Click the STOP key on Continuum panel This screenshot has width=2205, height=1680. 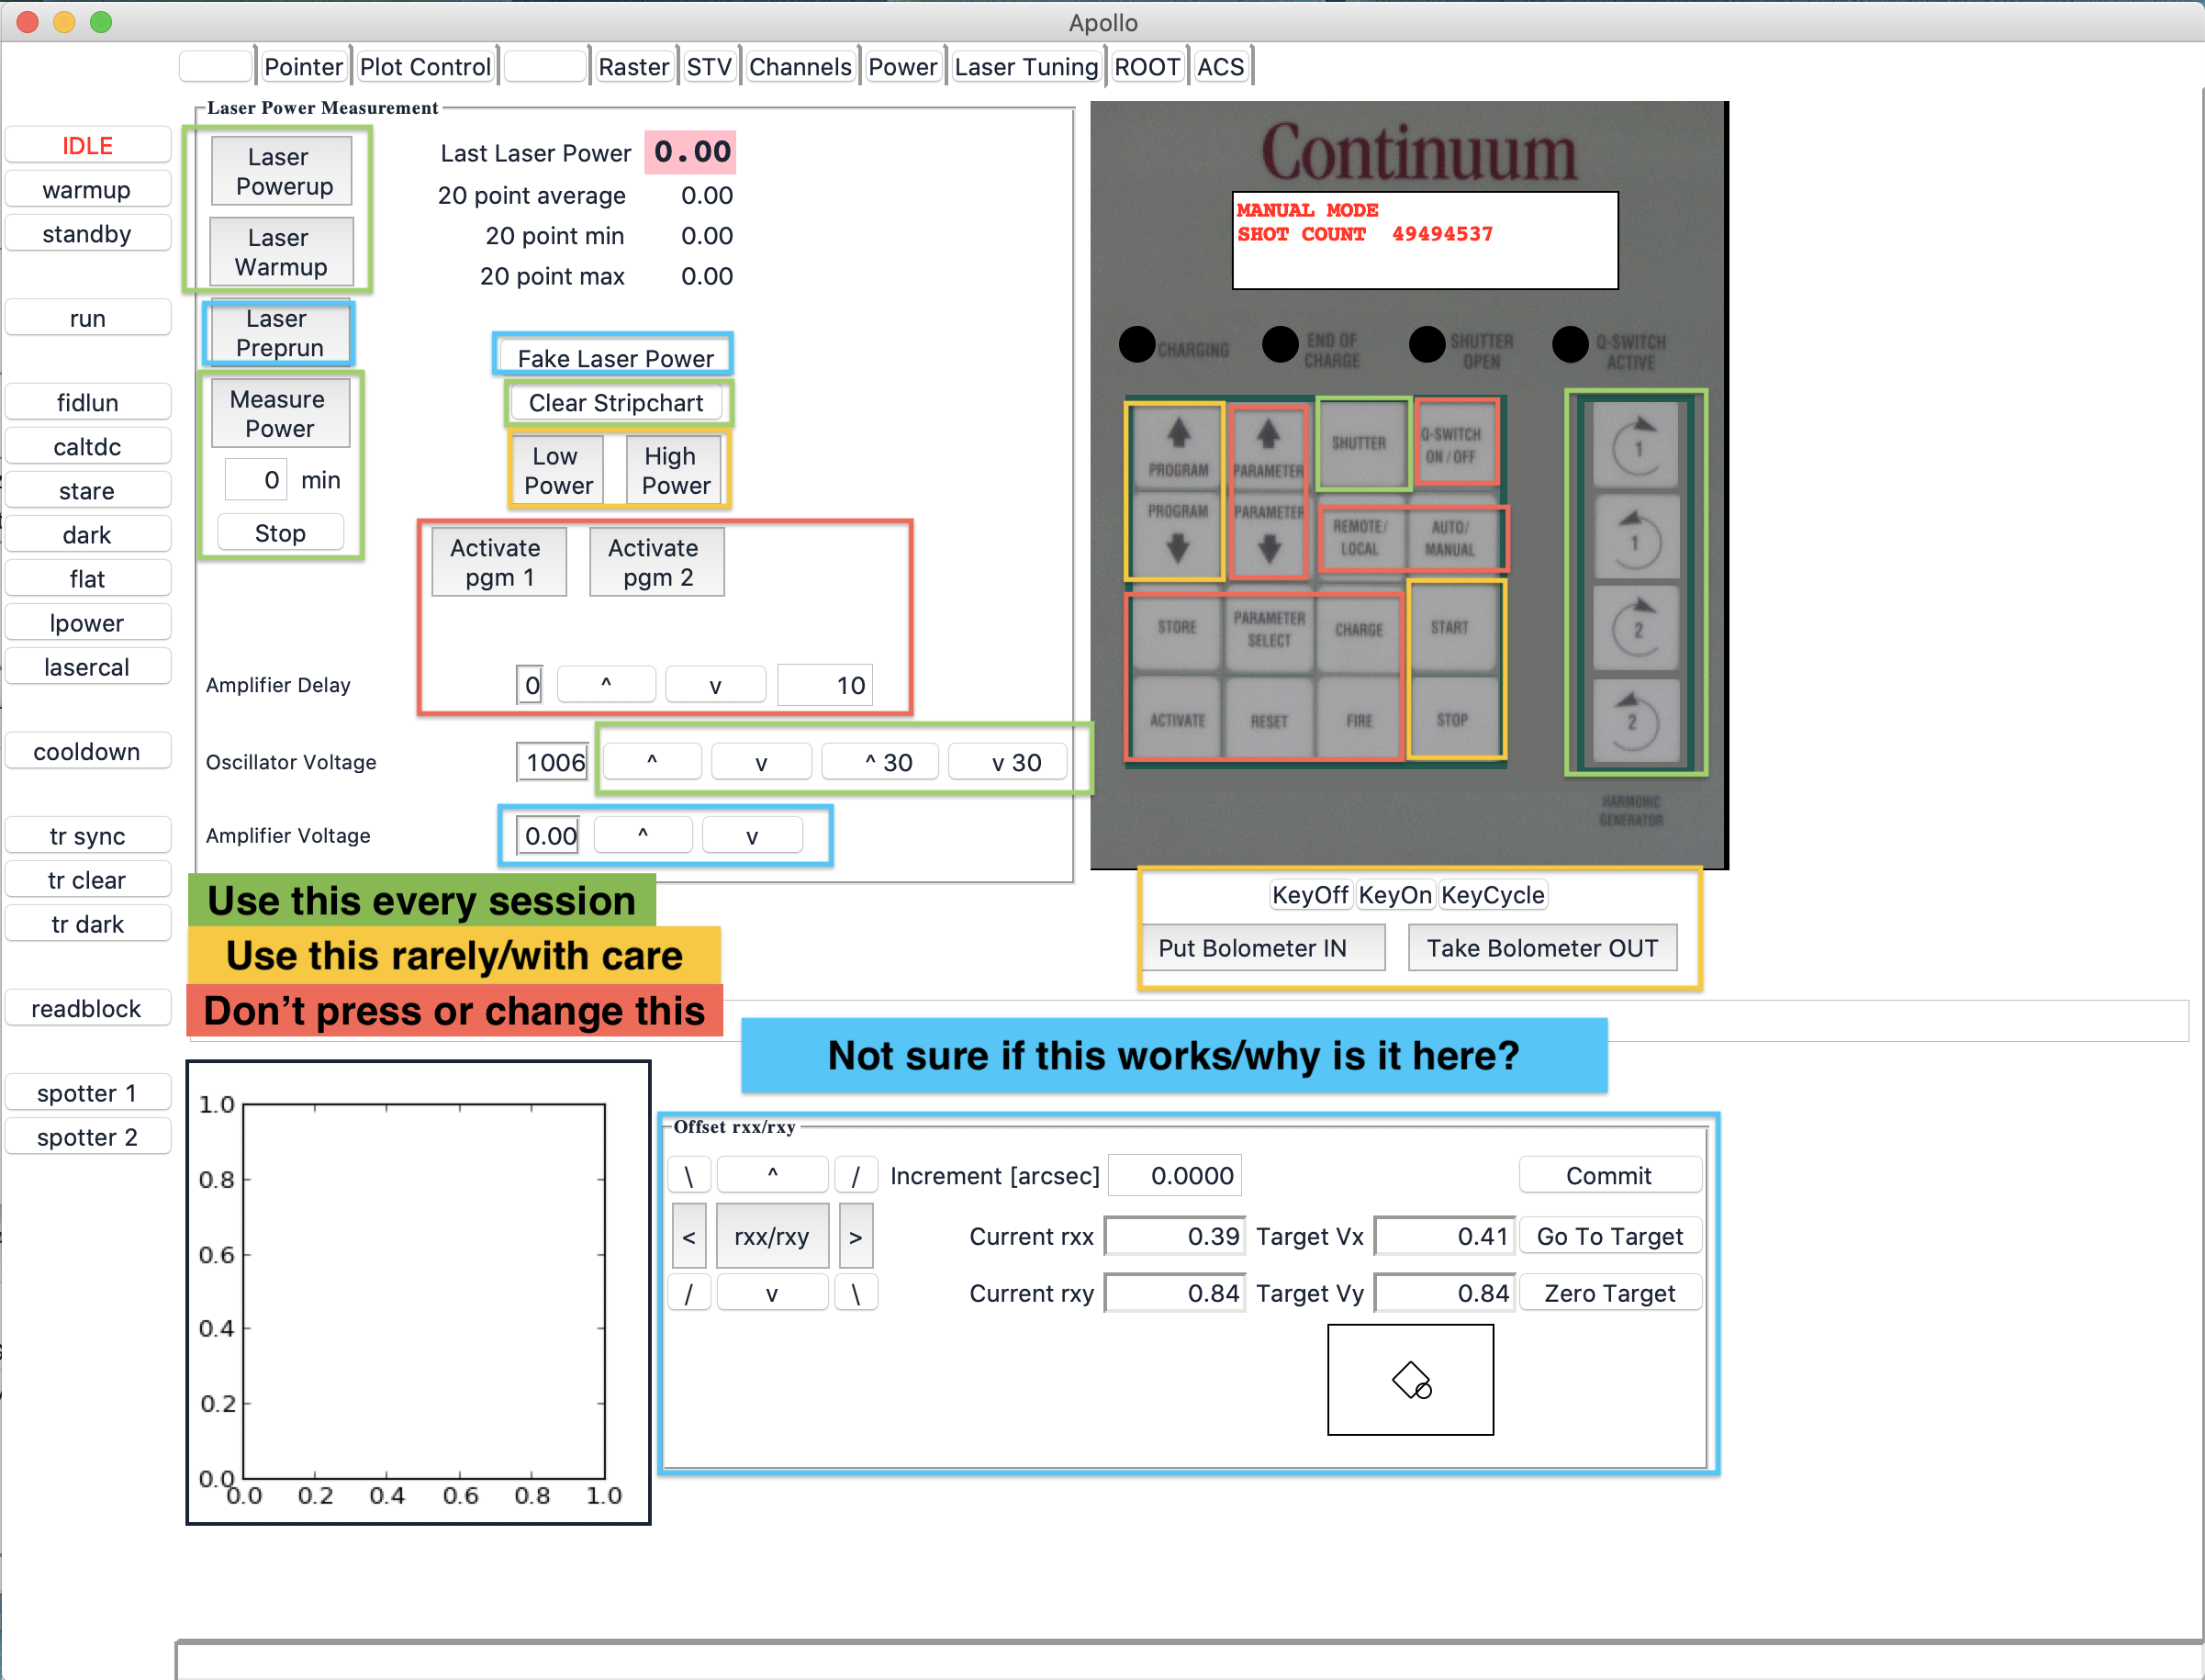pyautogui.click(x=1450, y=719)
